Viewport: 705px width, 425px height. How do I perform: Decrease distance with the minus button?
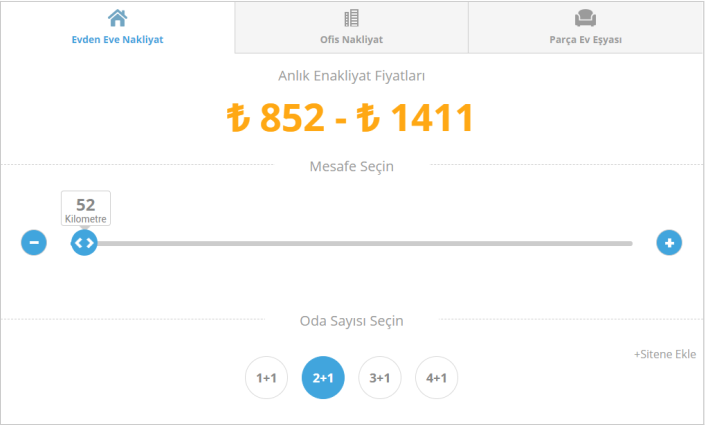click(34, 243)
